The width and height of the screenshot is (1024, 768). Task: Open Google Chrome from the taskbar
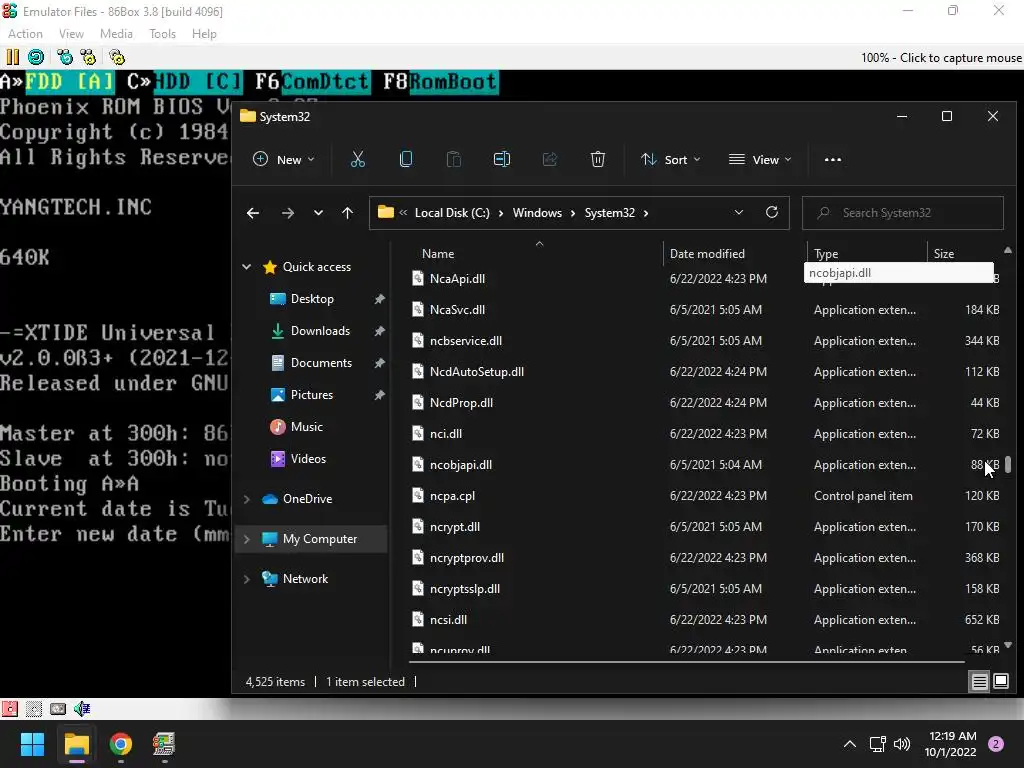(121, 744)
